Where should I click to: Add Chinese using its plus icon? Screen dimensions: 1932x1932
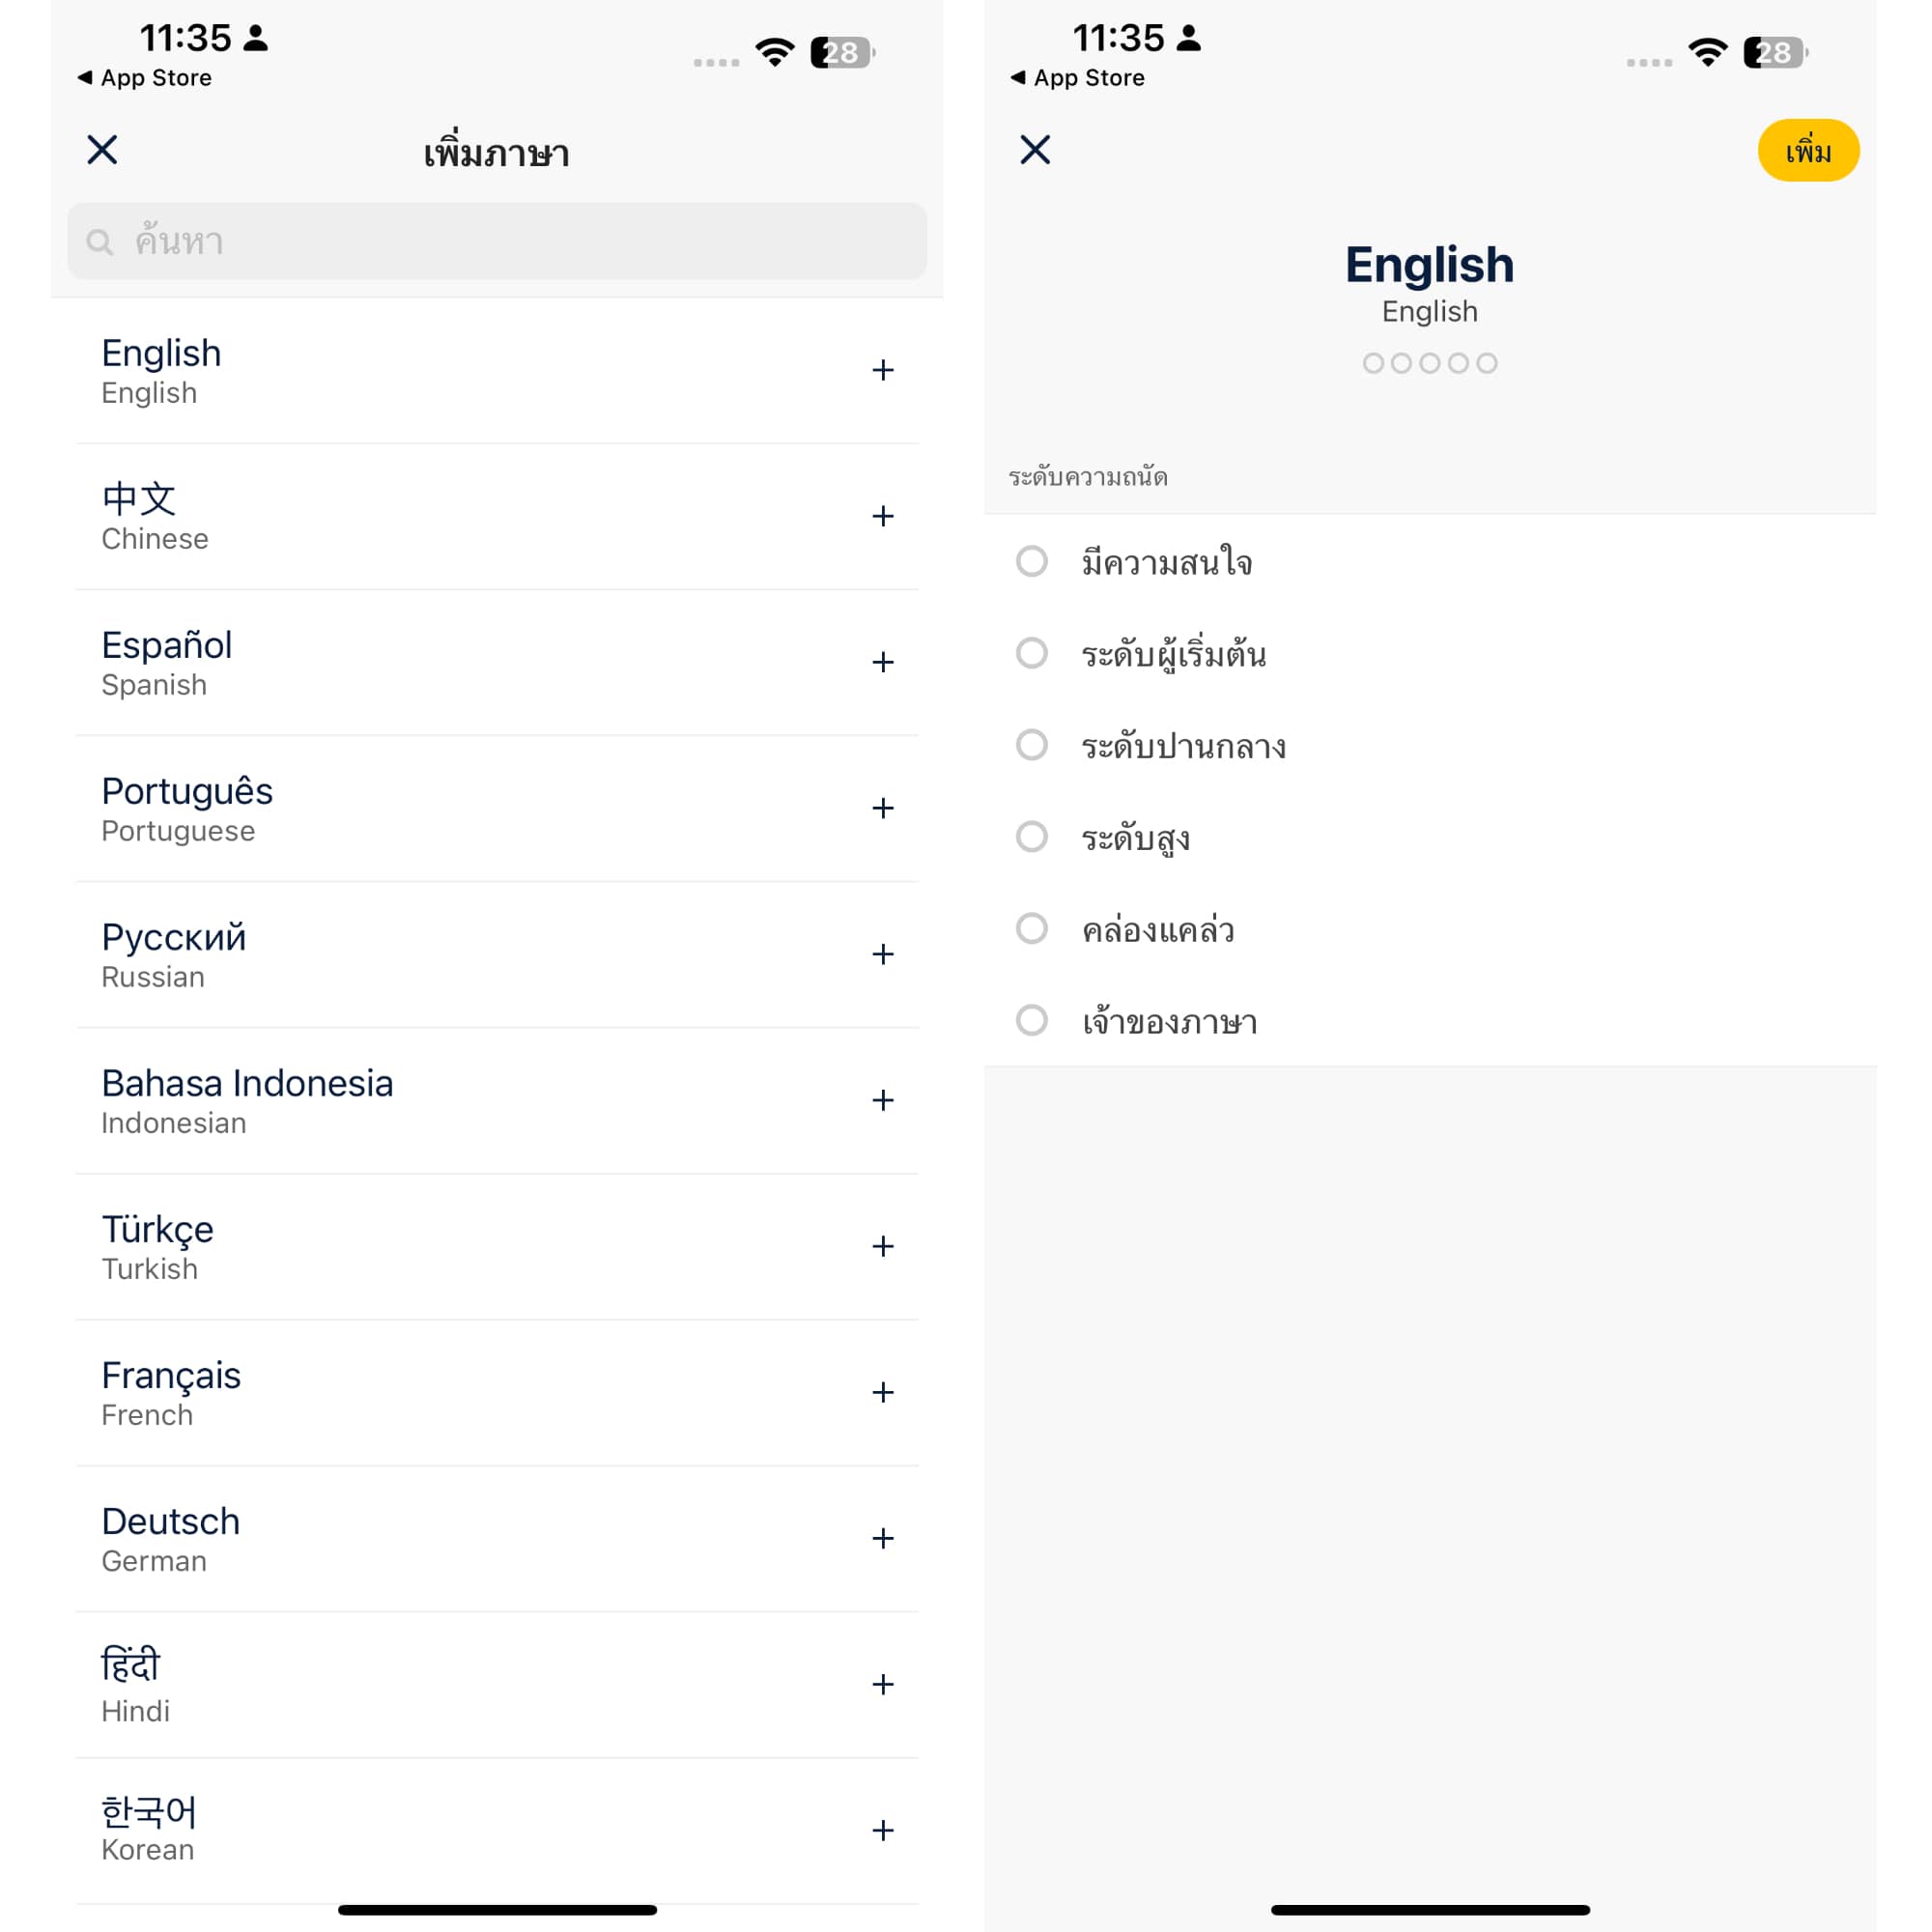[882, 517]
